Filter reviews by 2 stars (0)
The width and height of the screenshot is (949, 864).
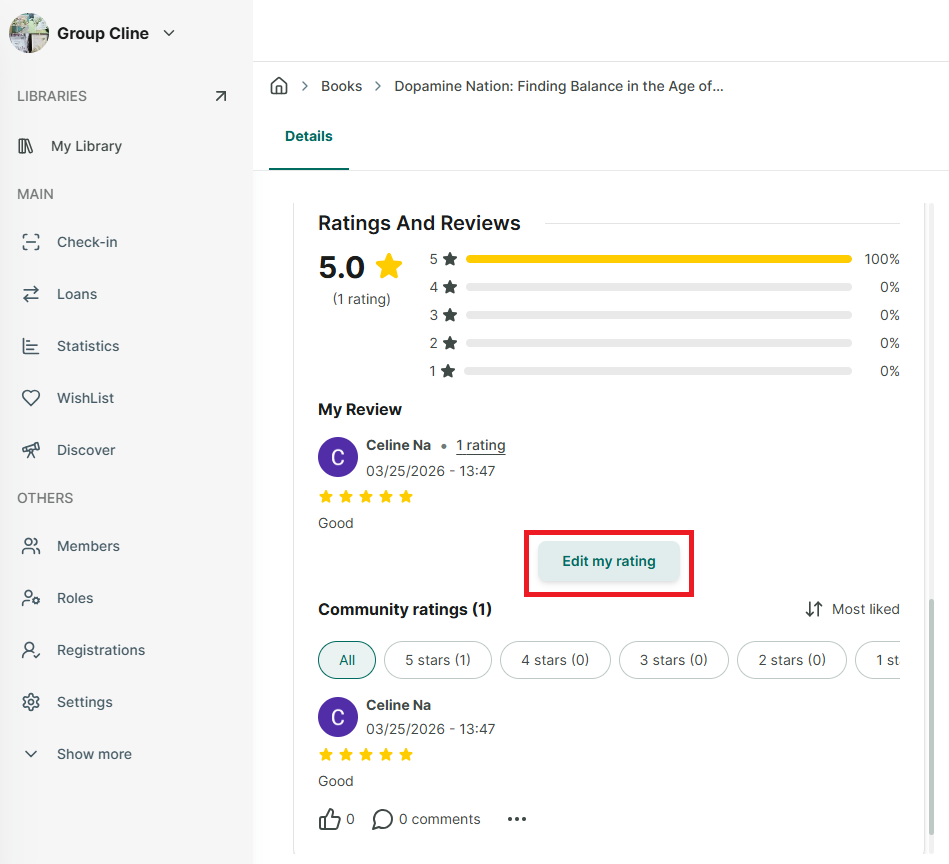tap(792, 660)
